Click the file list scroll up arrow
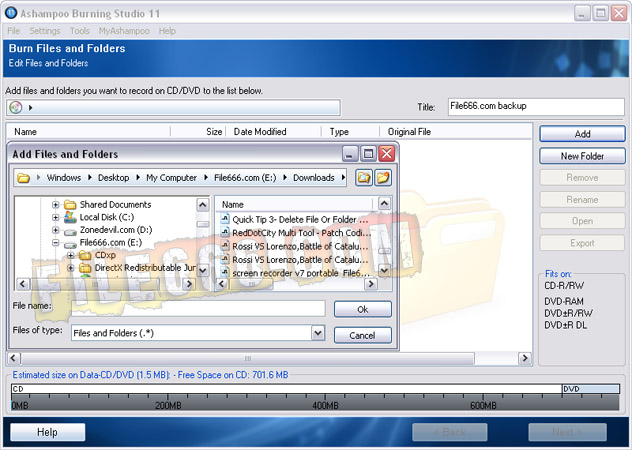The height and width of the screenshot is (450, 632). click(384, 204)
